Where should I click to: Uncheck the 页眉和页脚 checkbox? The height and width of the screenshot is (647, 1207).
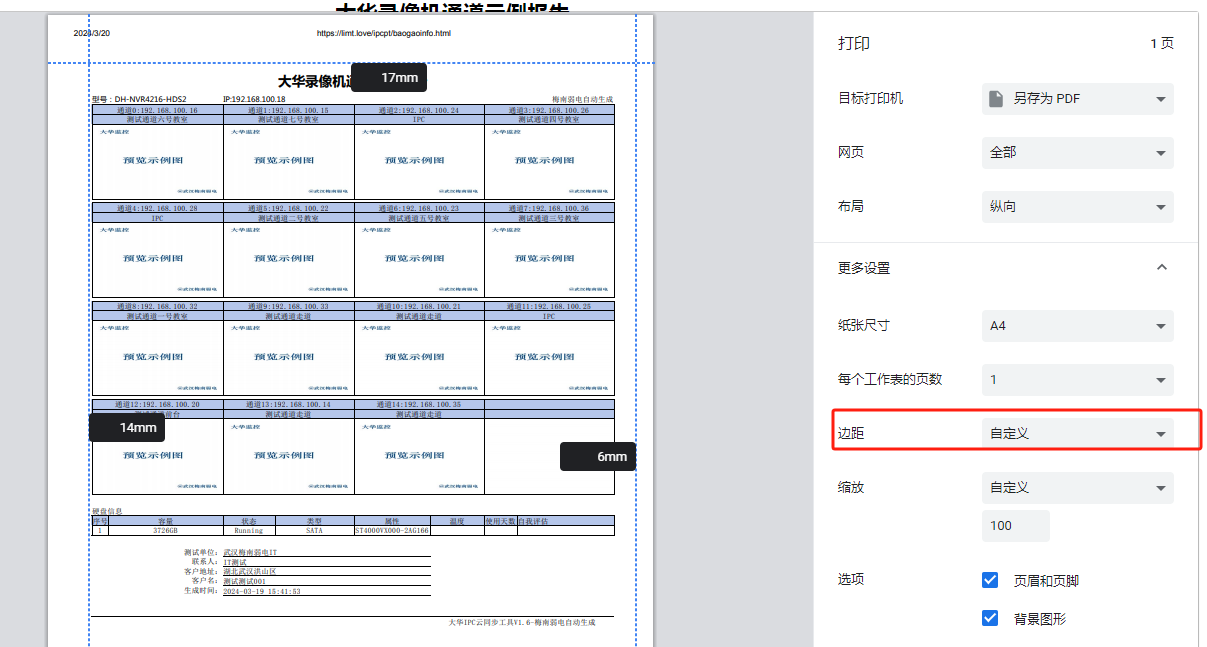pyautogui.click(x=990, y=580)
